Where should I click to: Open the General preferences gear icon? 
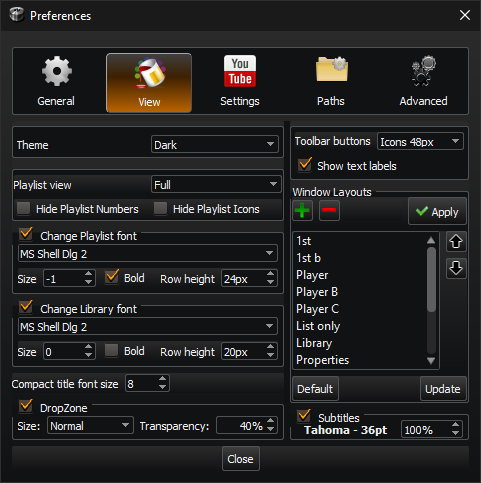[x=57, y=71]
